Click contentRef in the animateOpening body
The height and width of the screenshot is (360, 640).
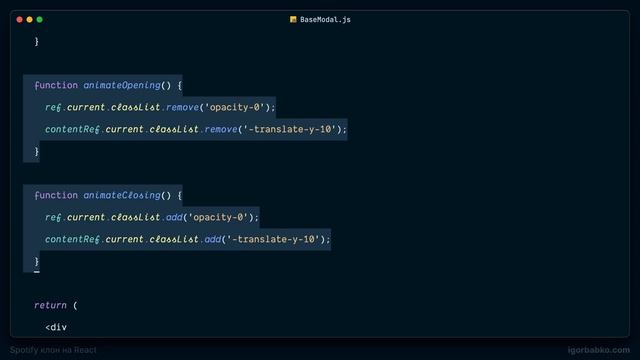click(72, 129)
